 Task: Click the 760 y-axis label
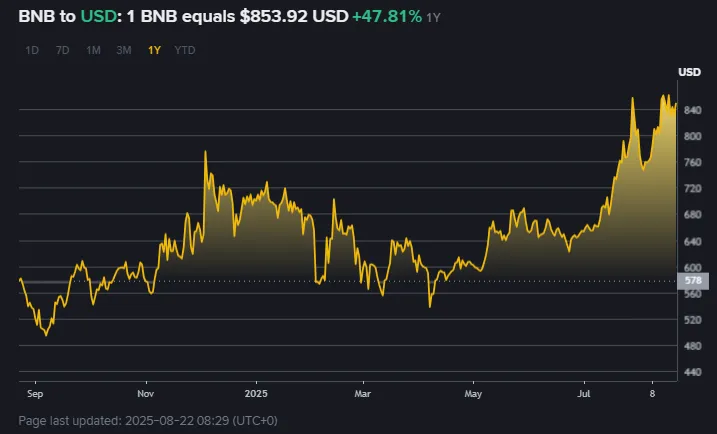(692, 162)
